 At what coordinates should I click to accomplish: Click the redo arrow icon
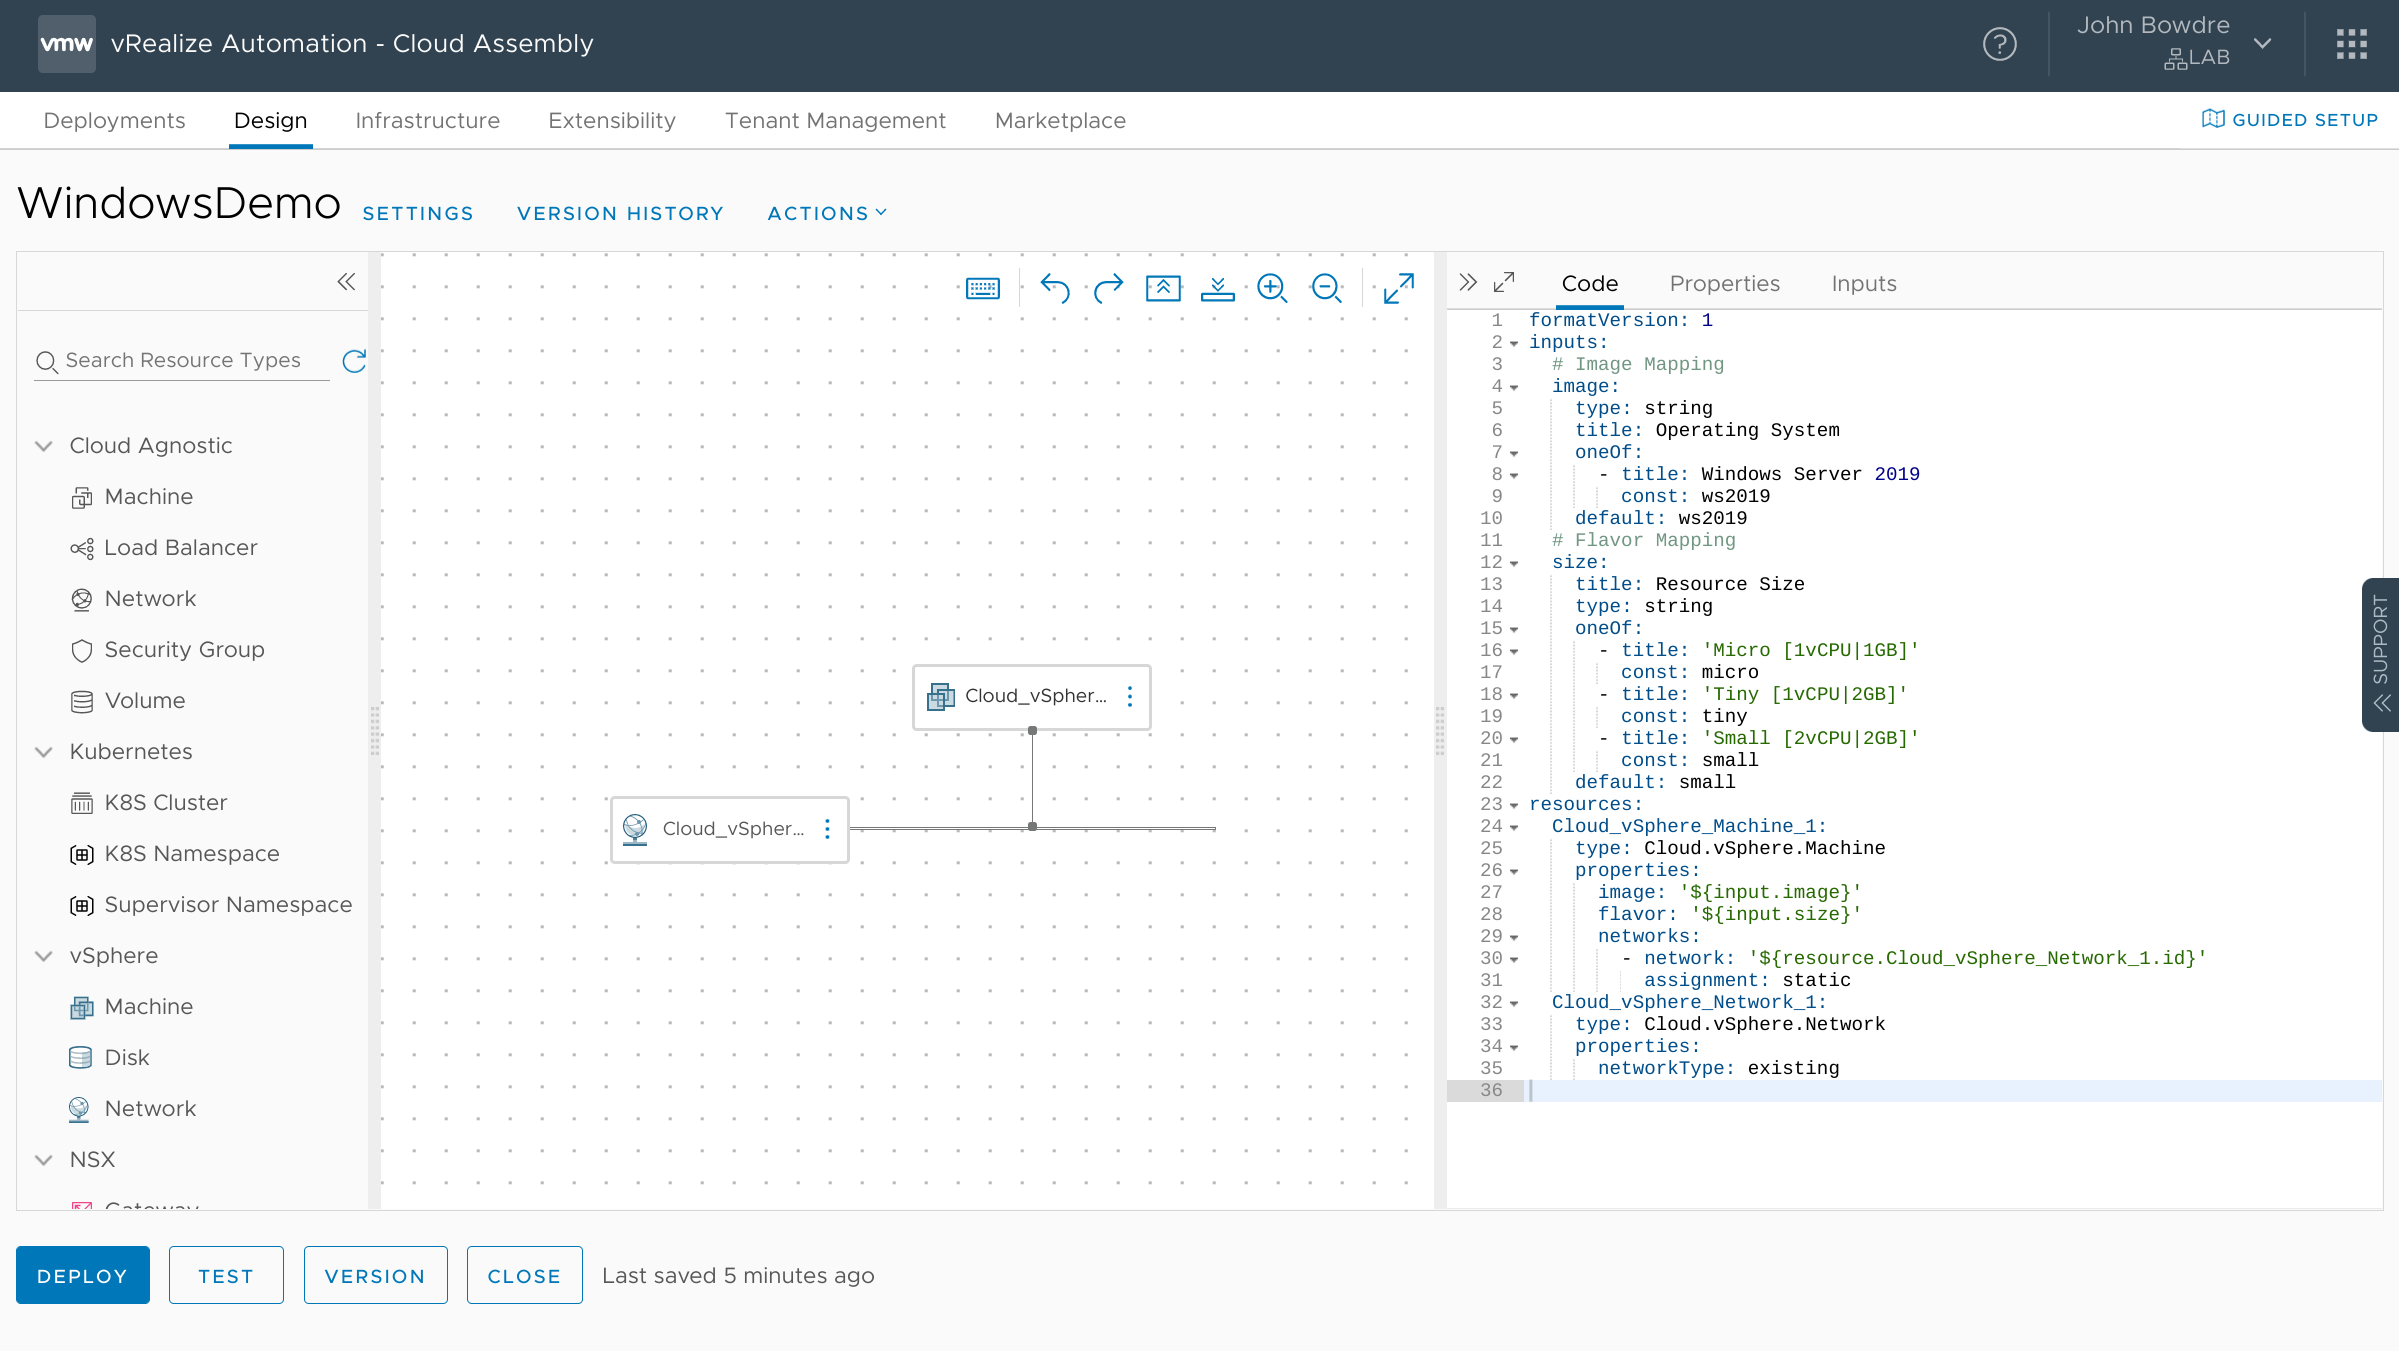click(x=1107, y=287)
